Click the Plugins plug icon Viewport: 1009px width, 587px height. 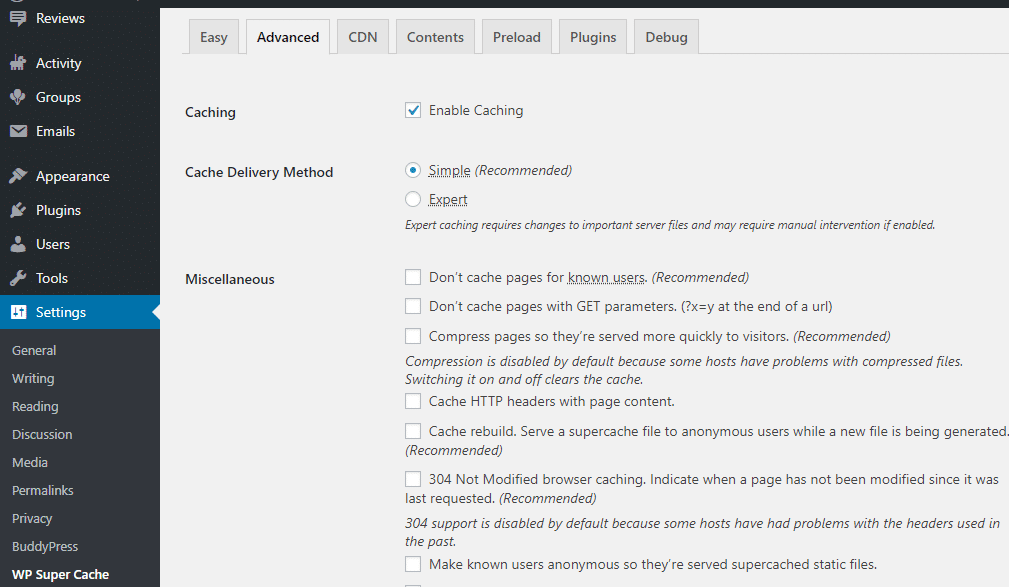tap(18, 210)
